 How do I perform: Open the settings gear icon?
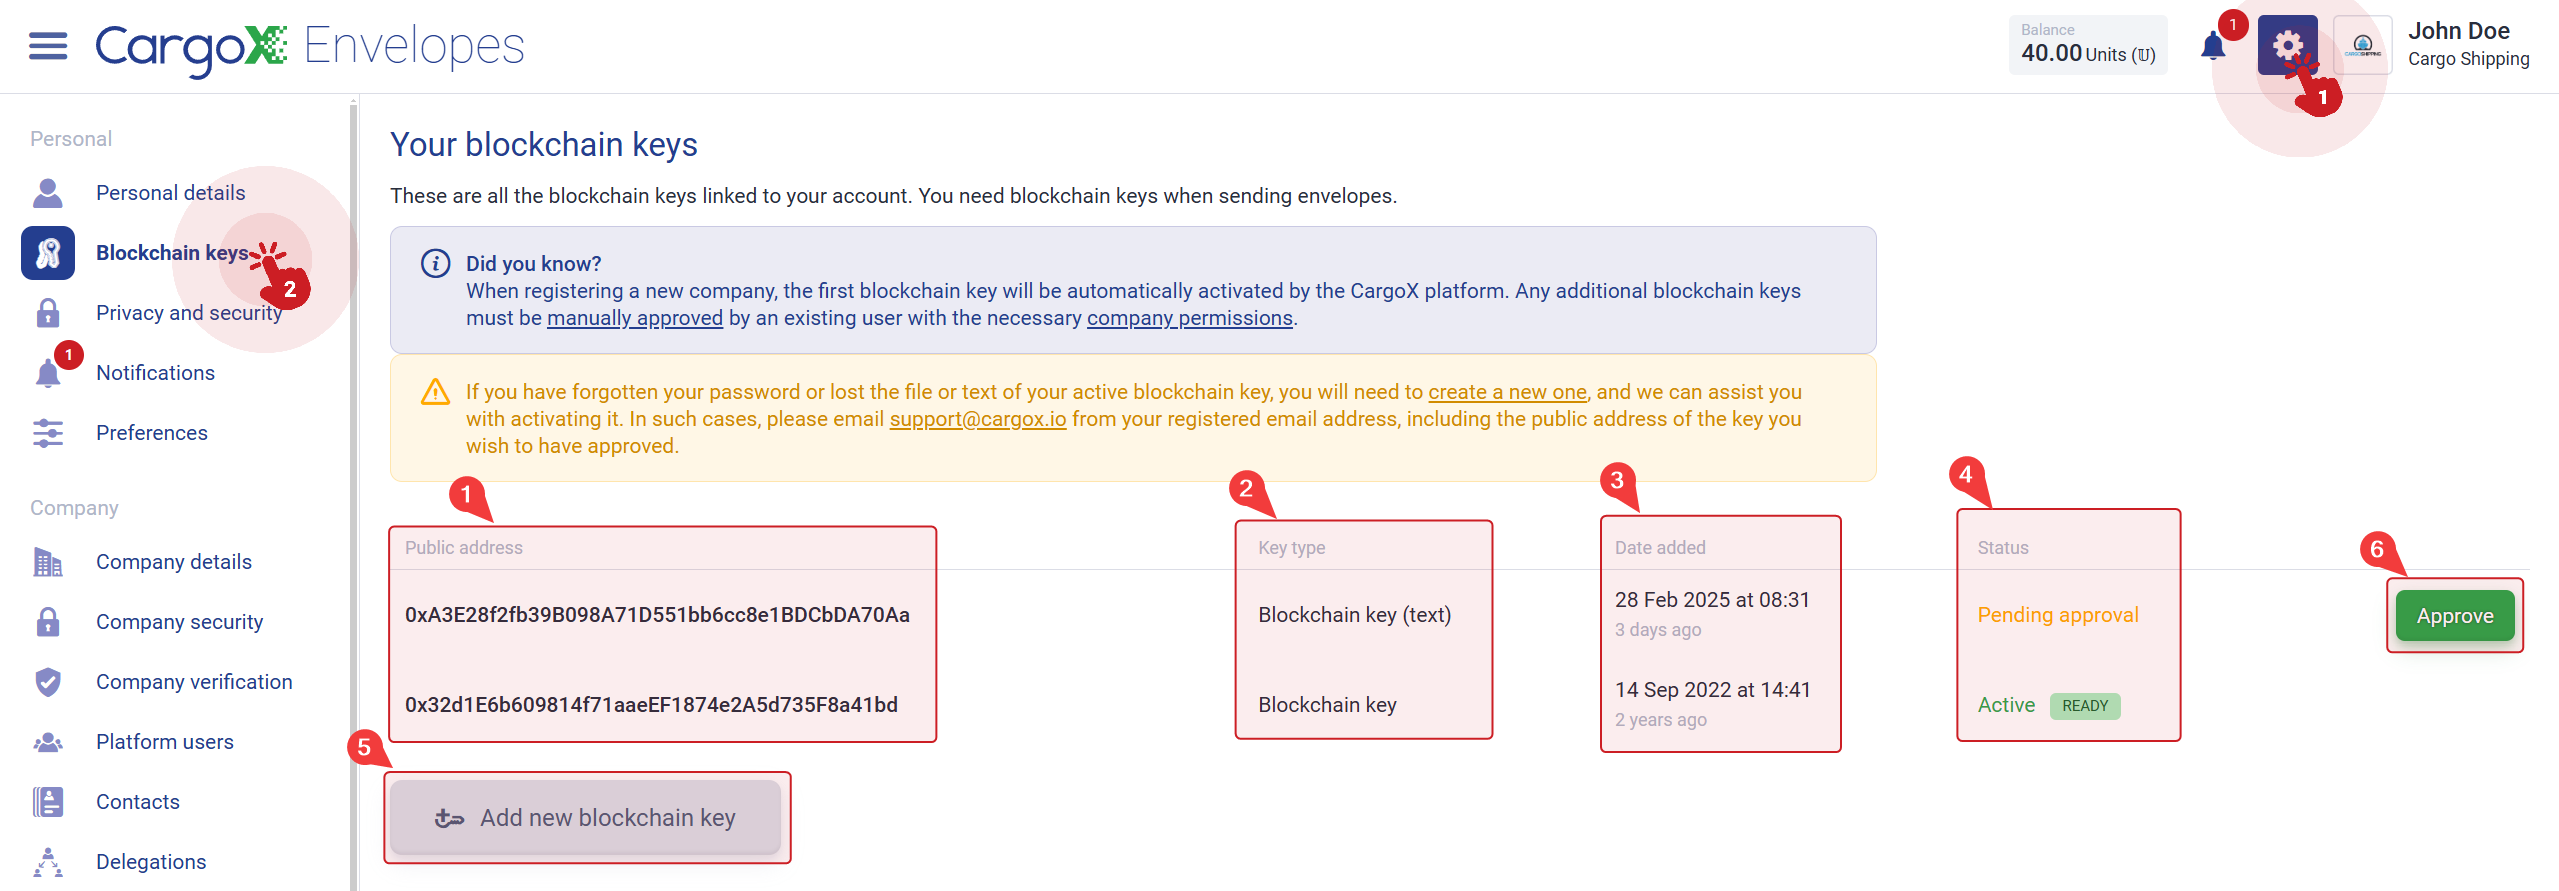2287,45
